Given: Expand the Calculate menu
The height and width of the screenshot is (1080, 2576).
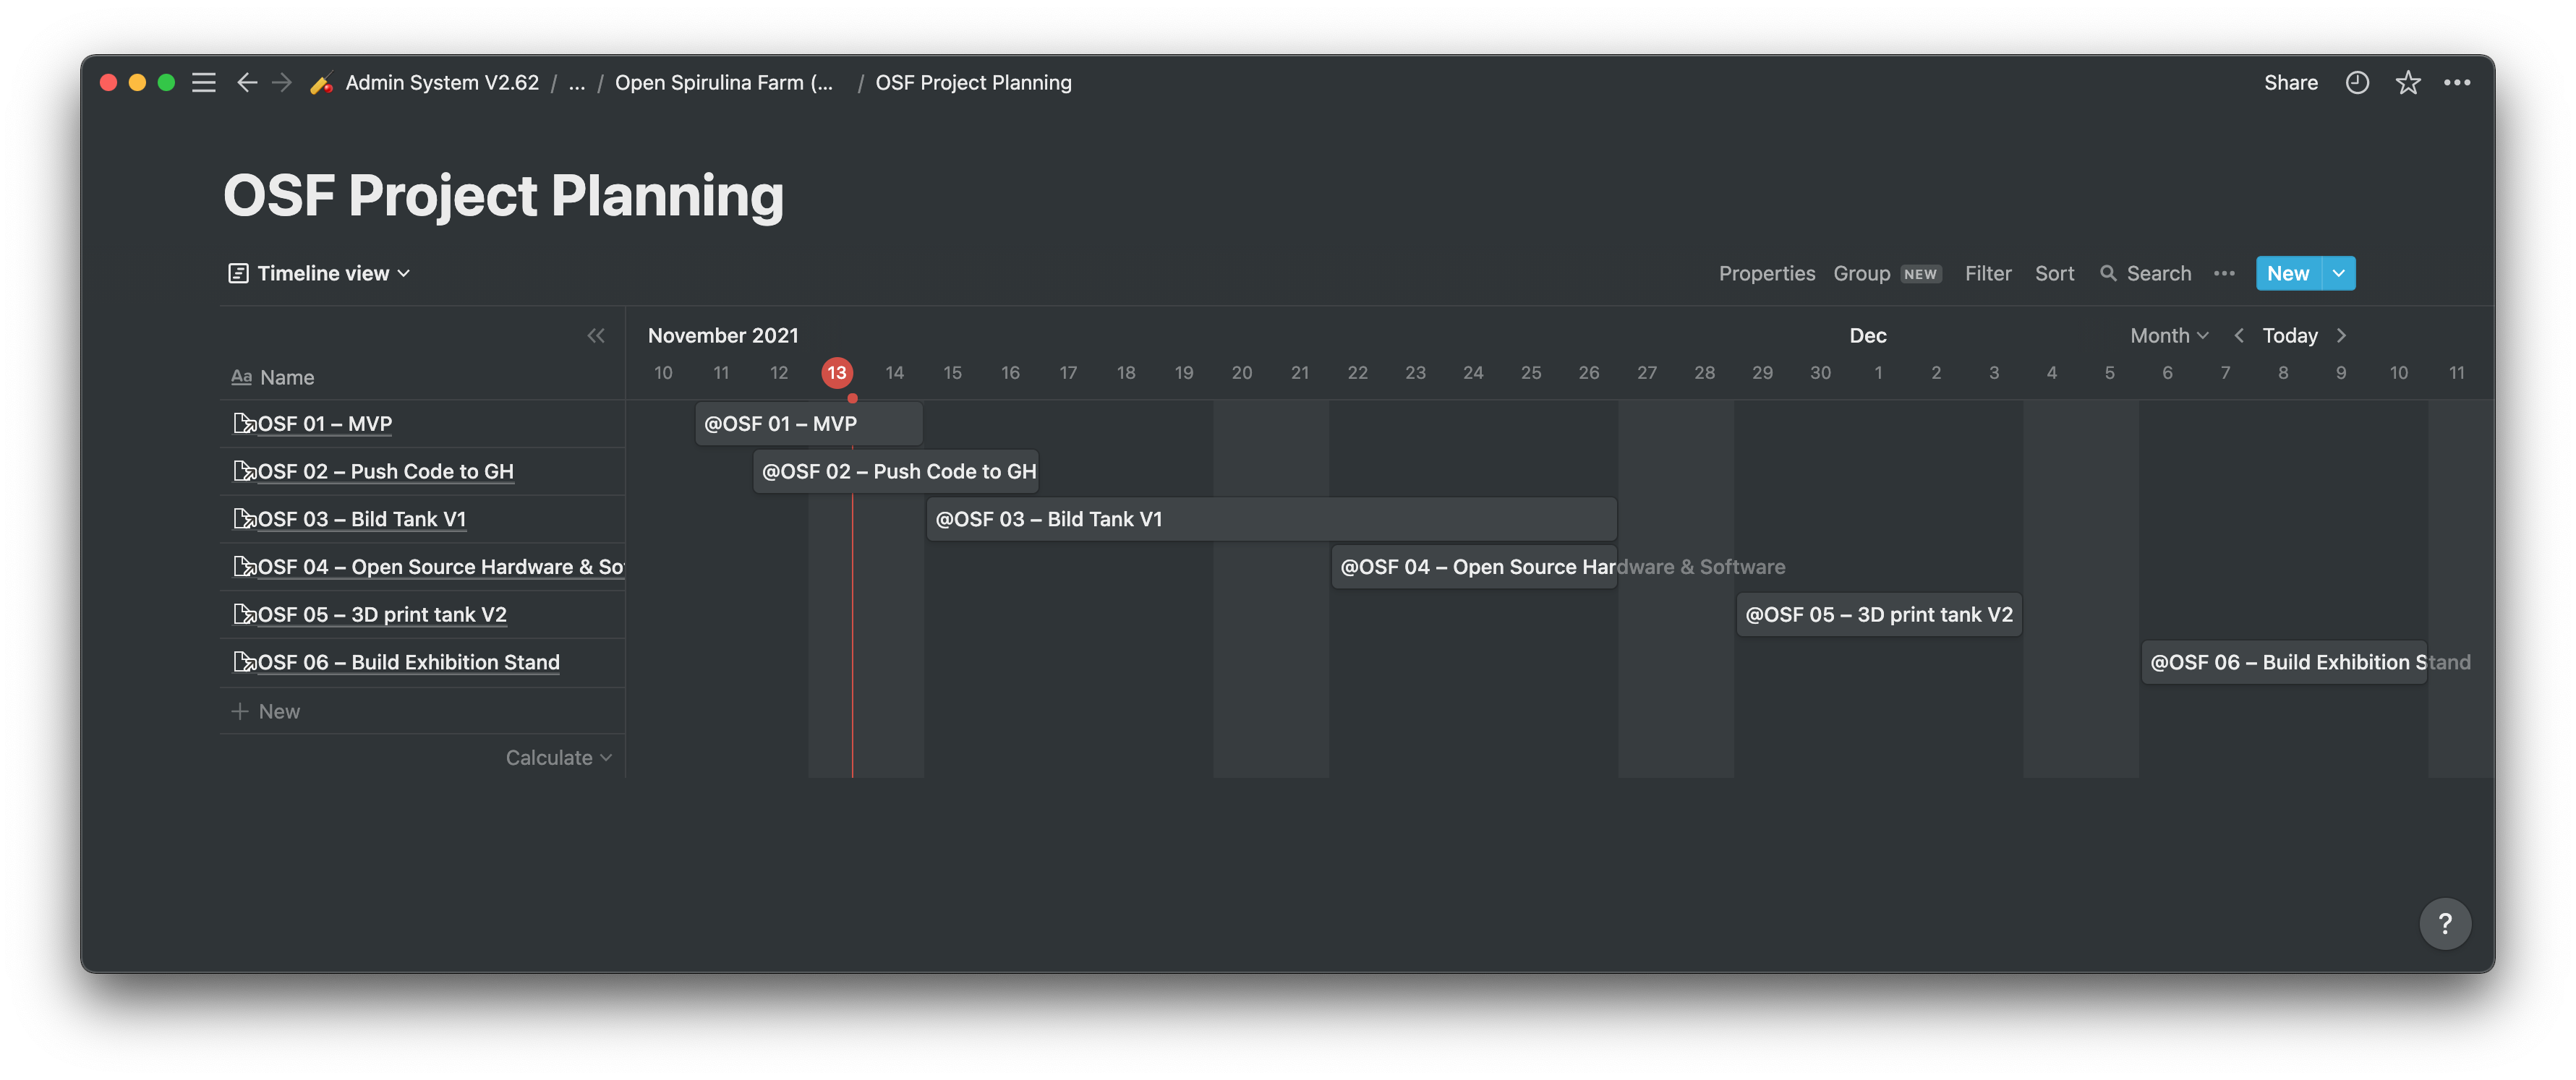Looking at the screenshot, I should pos(558,758).
